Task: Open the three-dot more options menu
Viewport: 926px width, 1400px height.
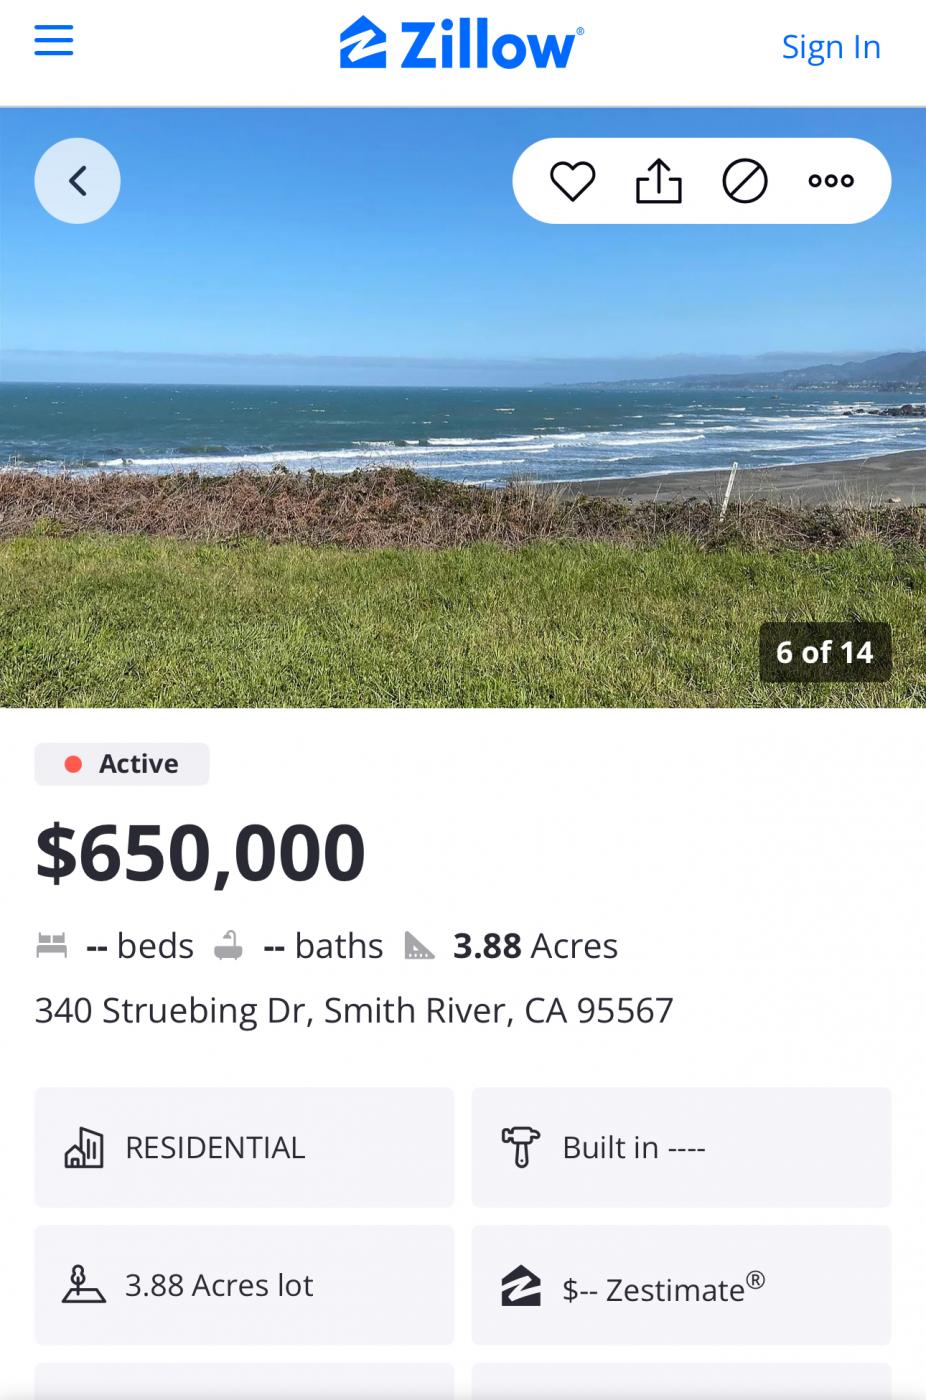Action: click(831, 181)
